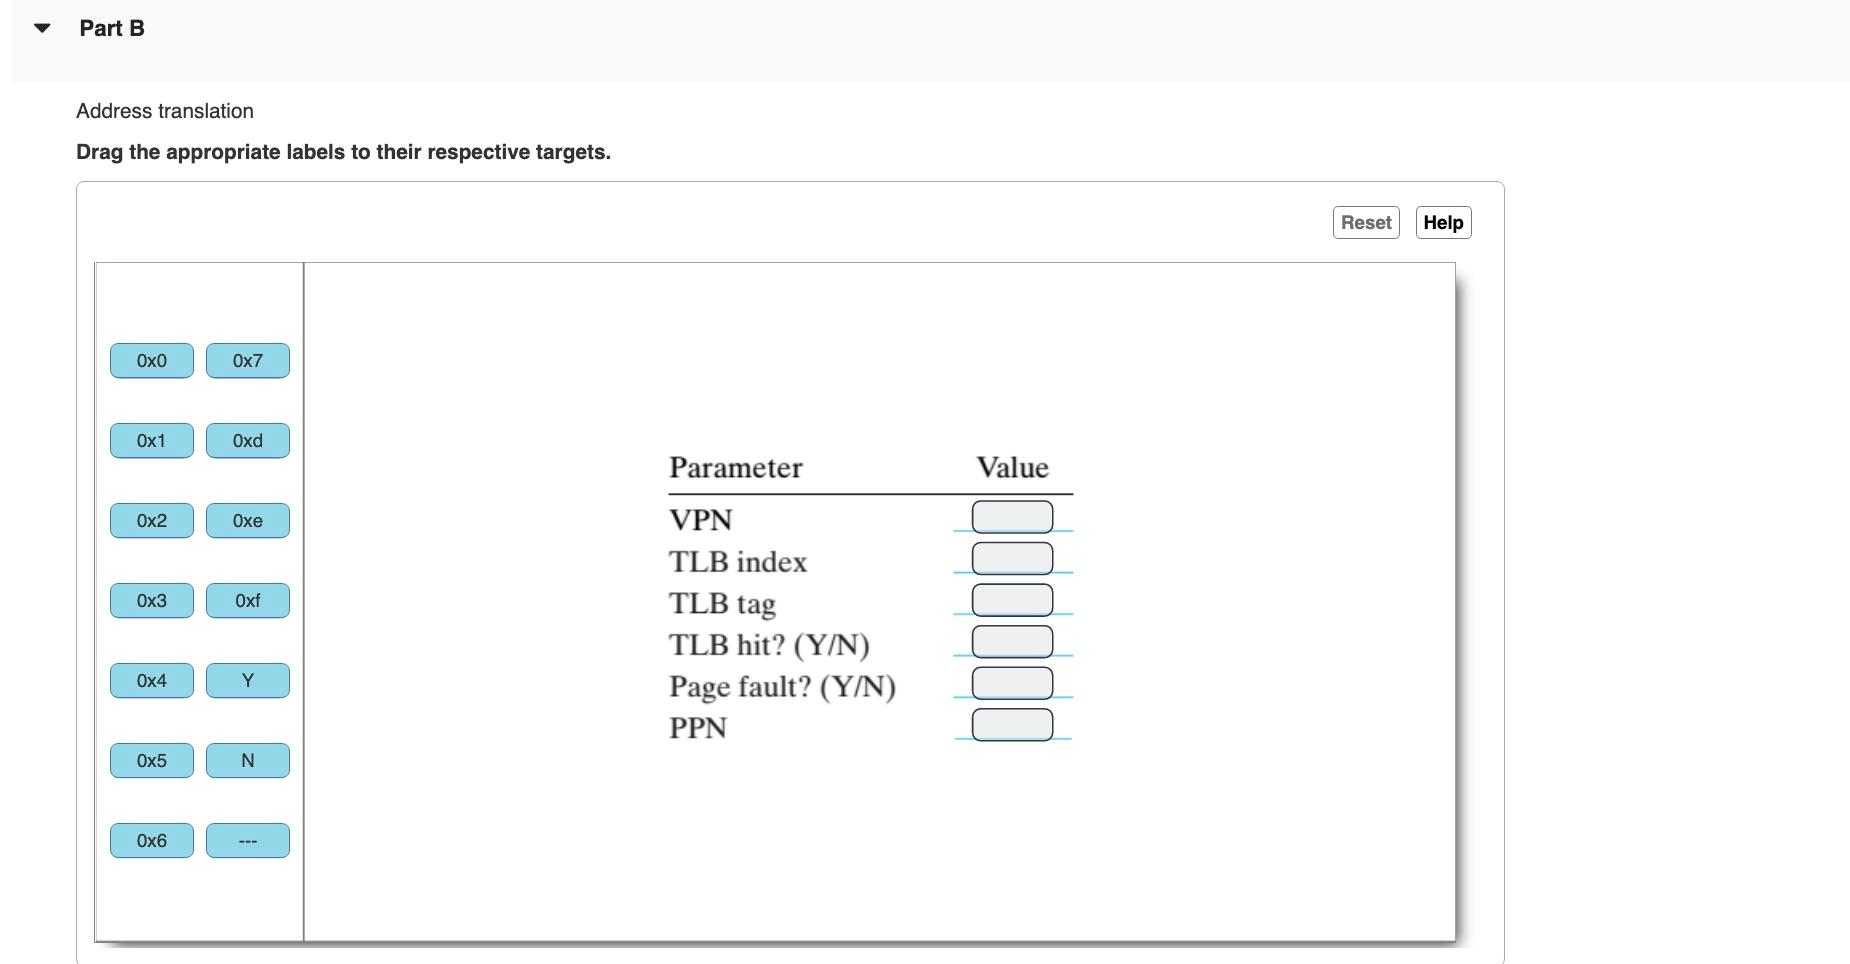The width and height of the screenshot is (1850, 964).
Task: Select the 0x7 label chip
Action: pyautogui.click(x=247, y=360)
